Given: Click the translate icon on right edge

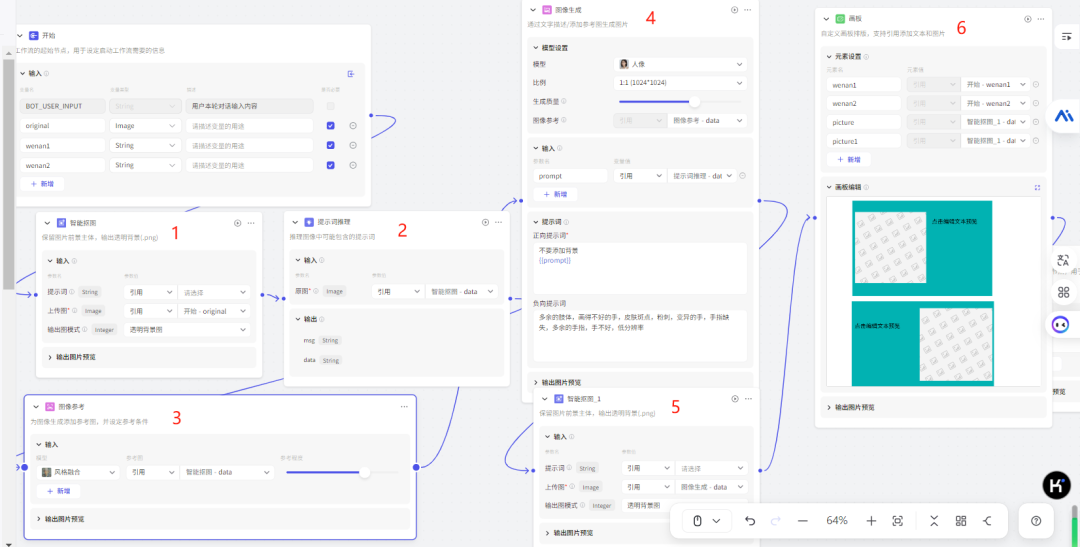Looking at the screenshot, I should pos(1063,260).
